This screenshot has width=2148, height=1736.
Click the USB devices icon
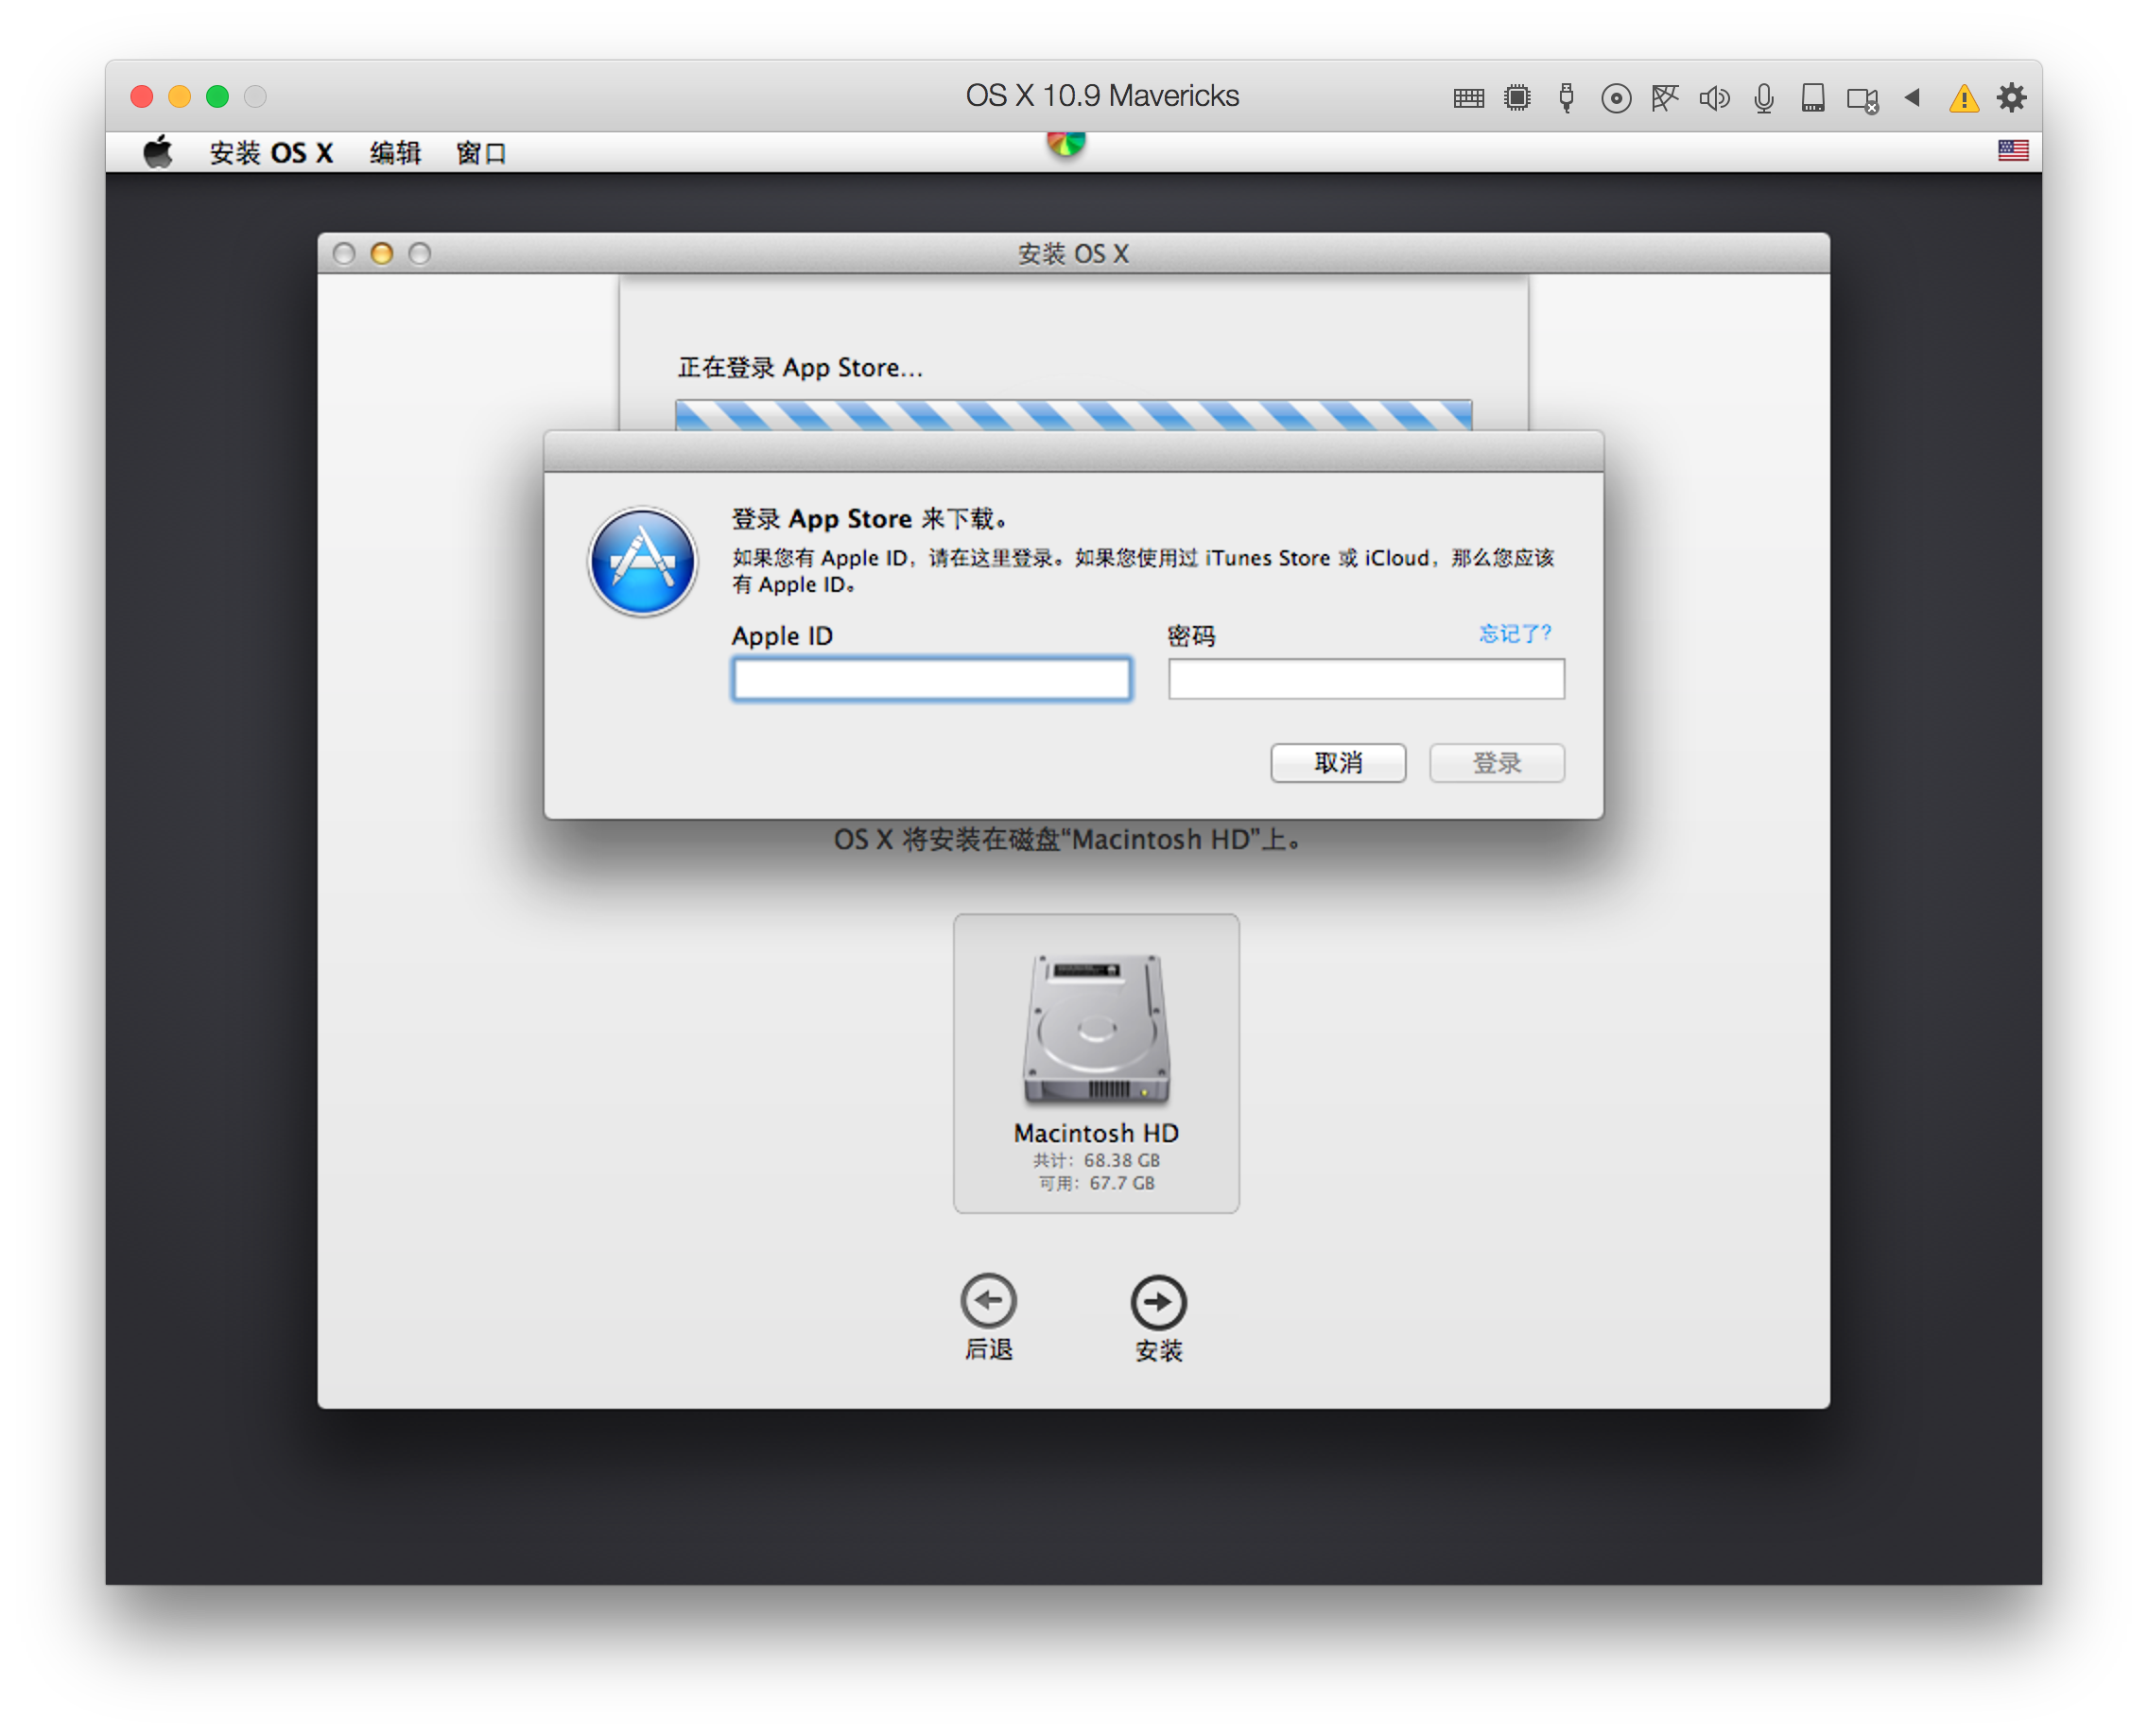(x=1566, y=98)
